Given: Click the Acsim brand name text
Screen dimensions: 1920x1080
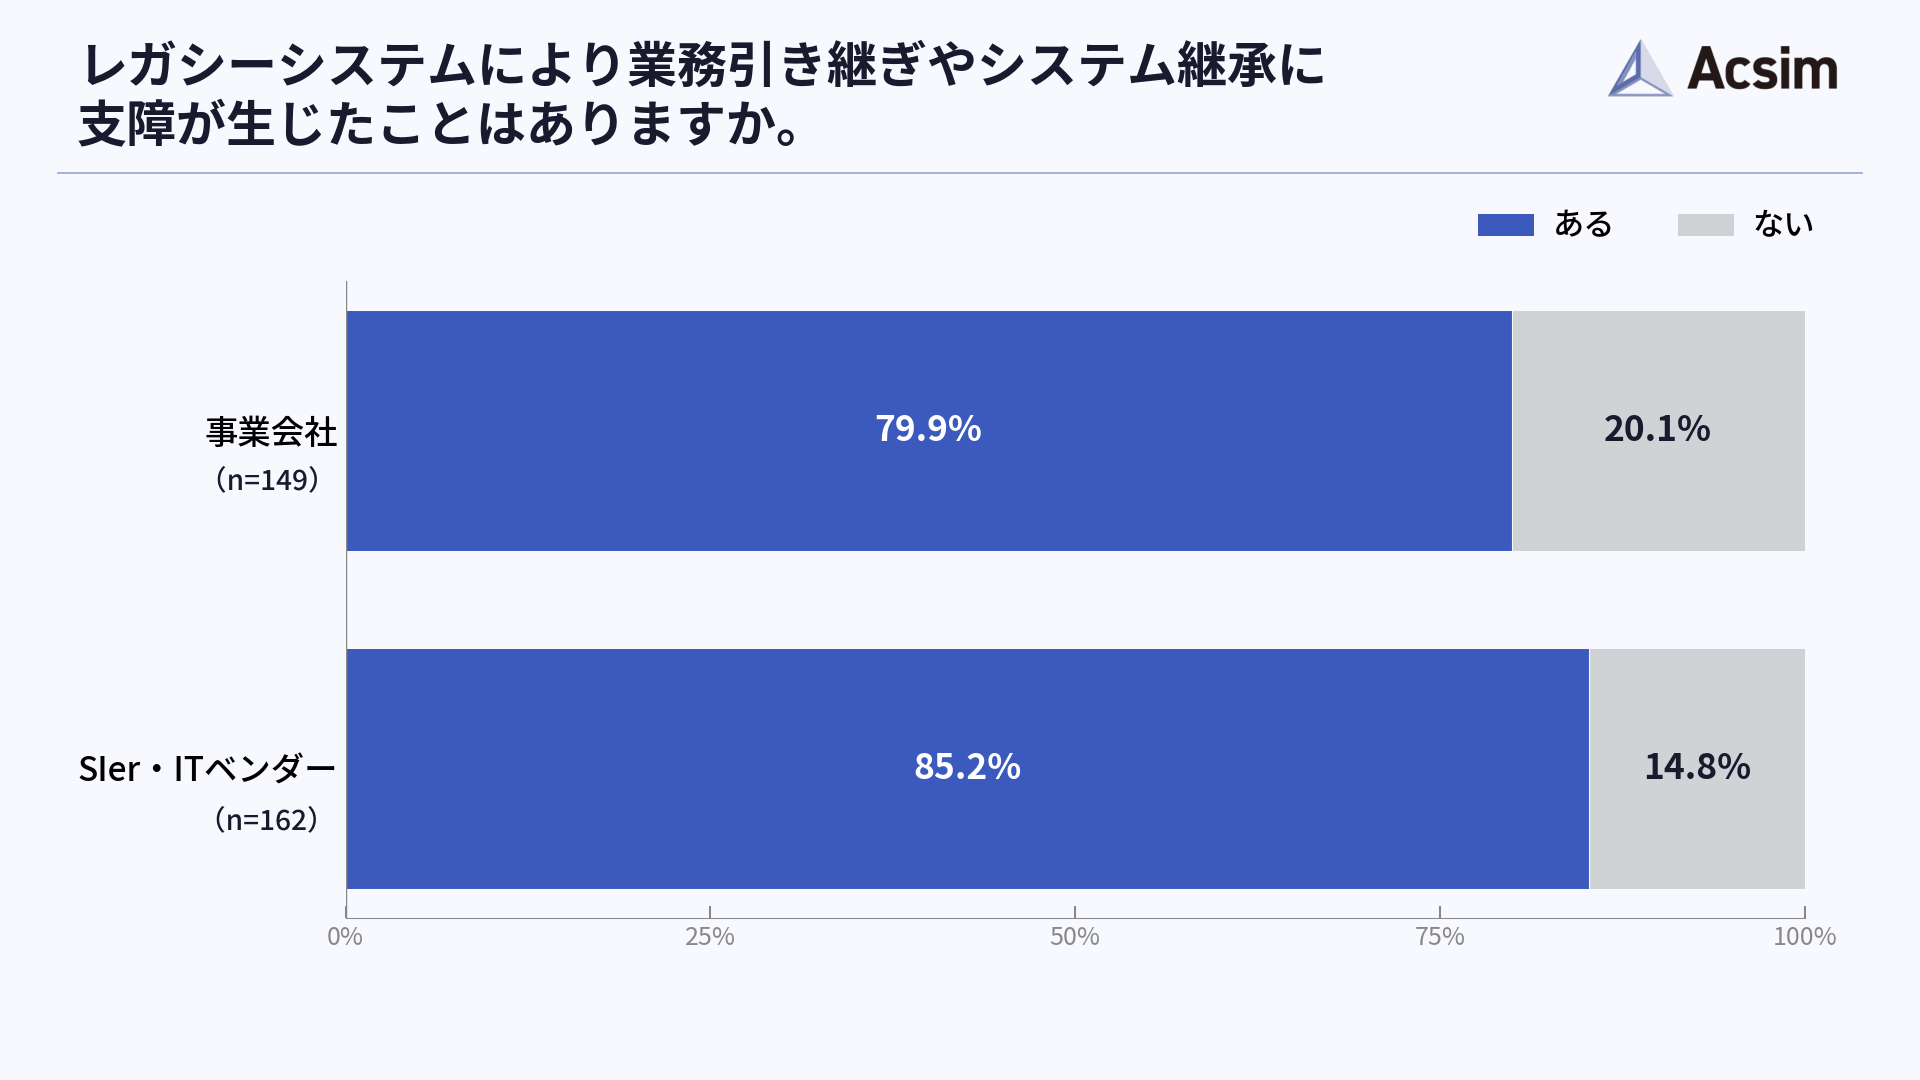Looking at the screenshot, I should point(1762,70).
